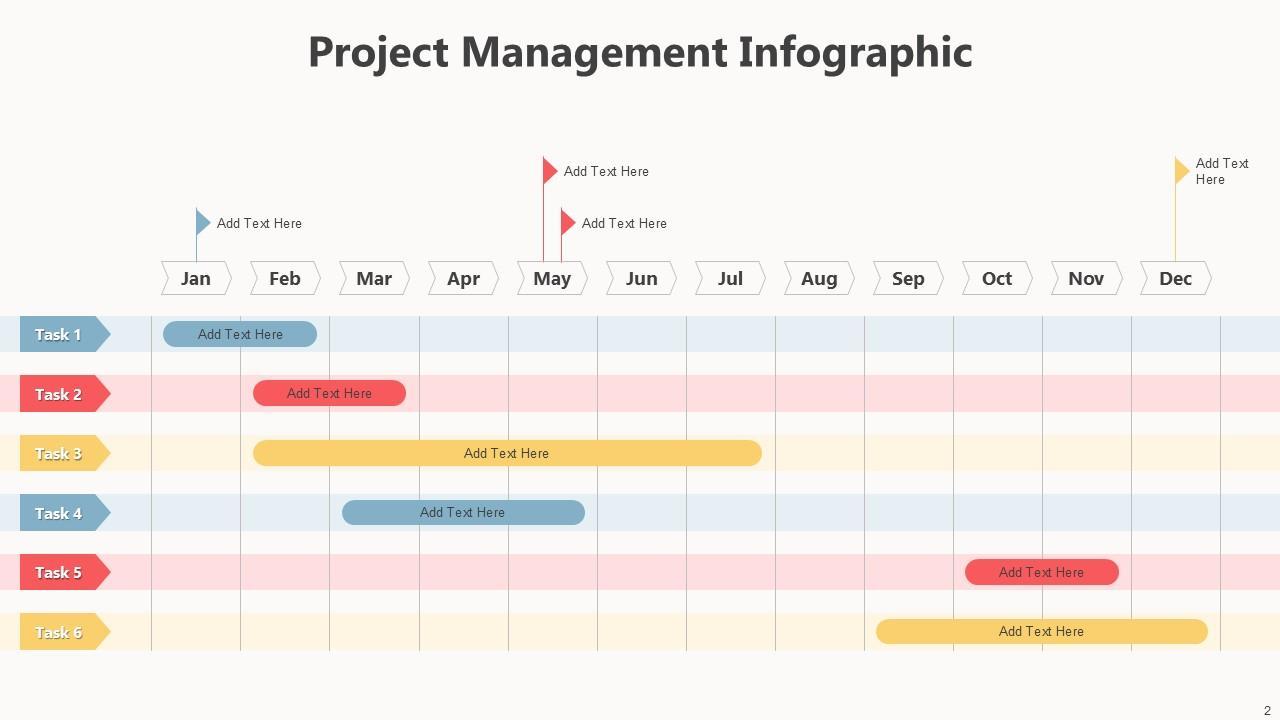This screenshot has width=1280, height=720.
Task: Select the shorter red flag above May
Action: point(567,222)
